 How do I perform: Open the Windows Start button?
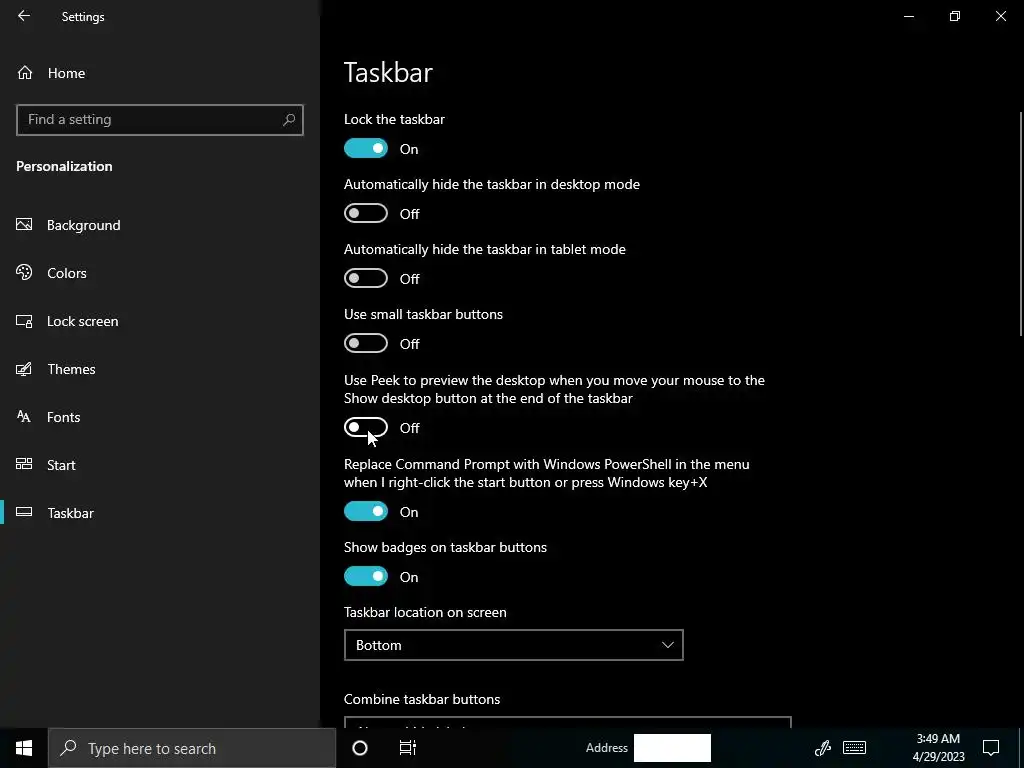point(24,748)
